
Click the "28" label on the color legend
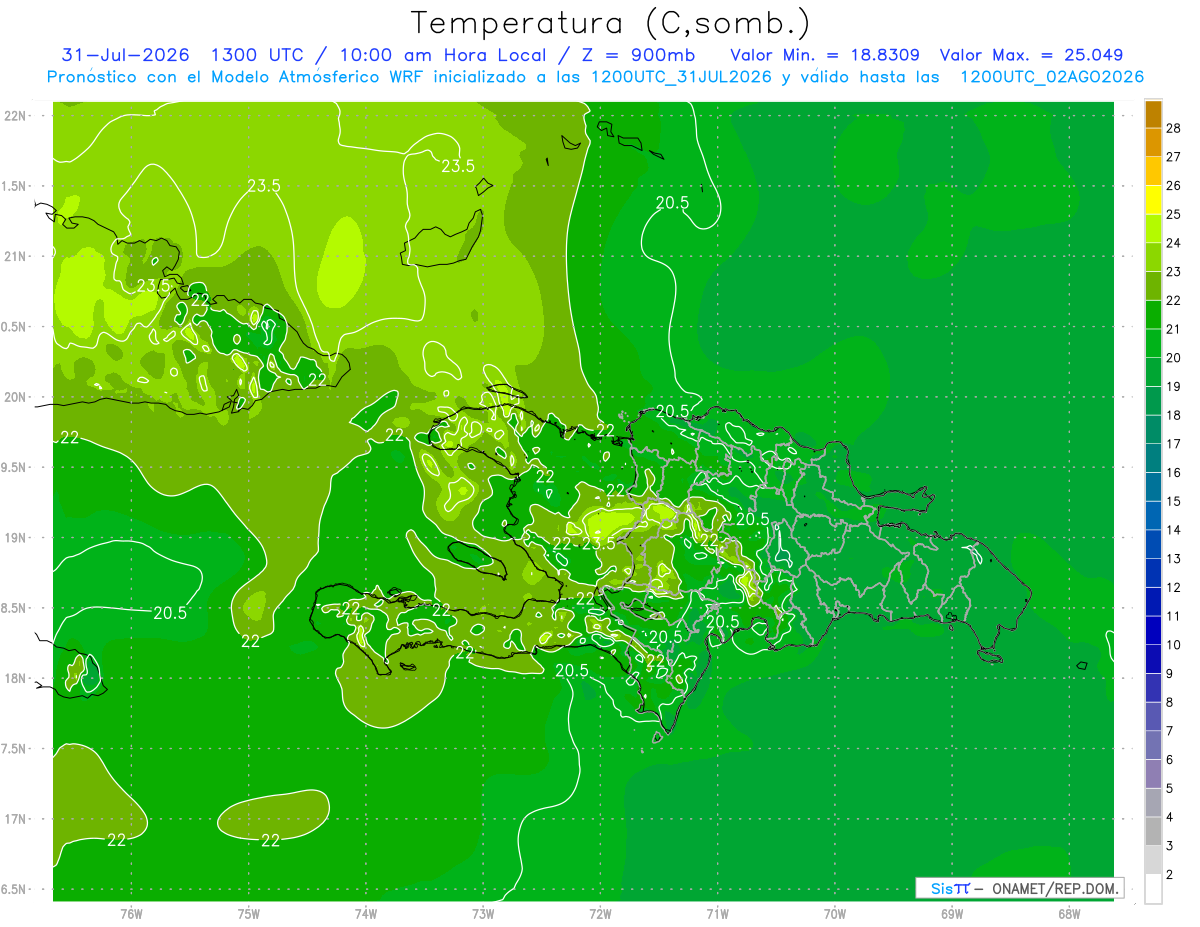(x=1174, y=127)
